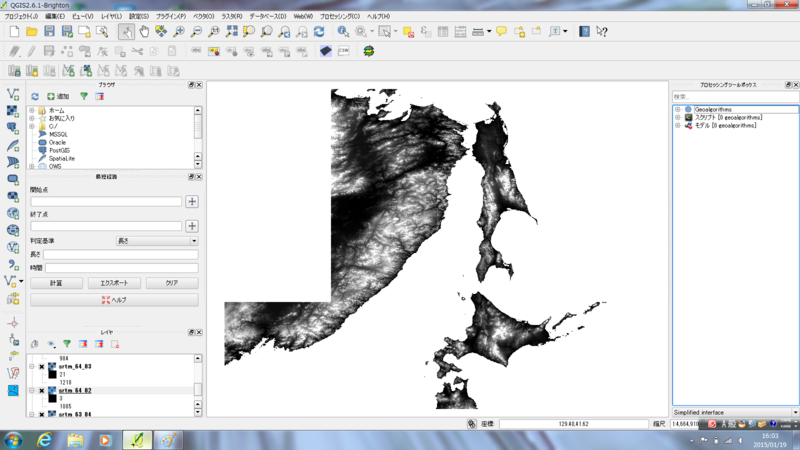This screenshot has height=450, width=800.
Task: Click the blue Refresh map icon in toolbar
Action: tap(319, 32)
